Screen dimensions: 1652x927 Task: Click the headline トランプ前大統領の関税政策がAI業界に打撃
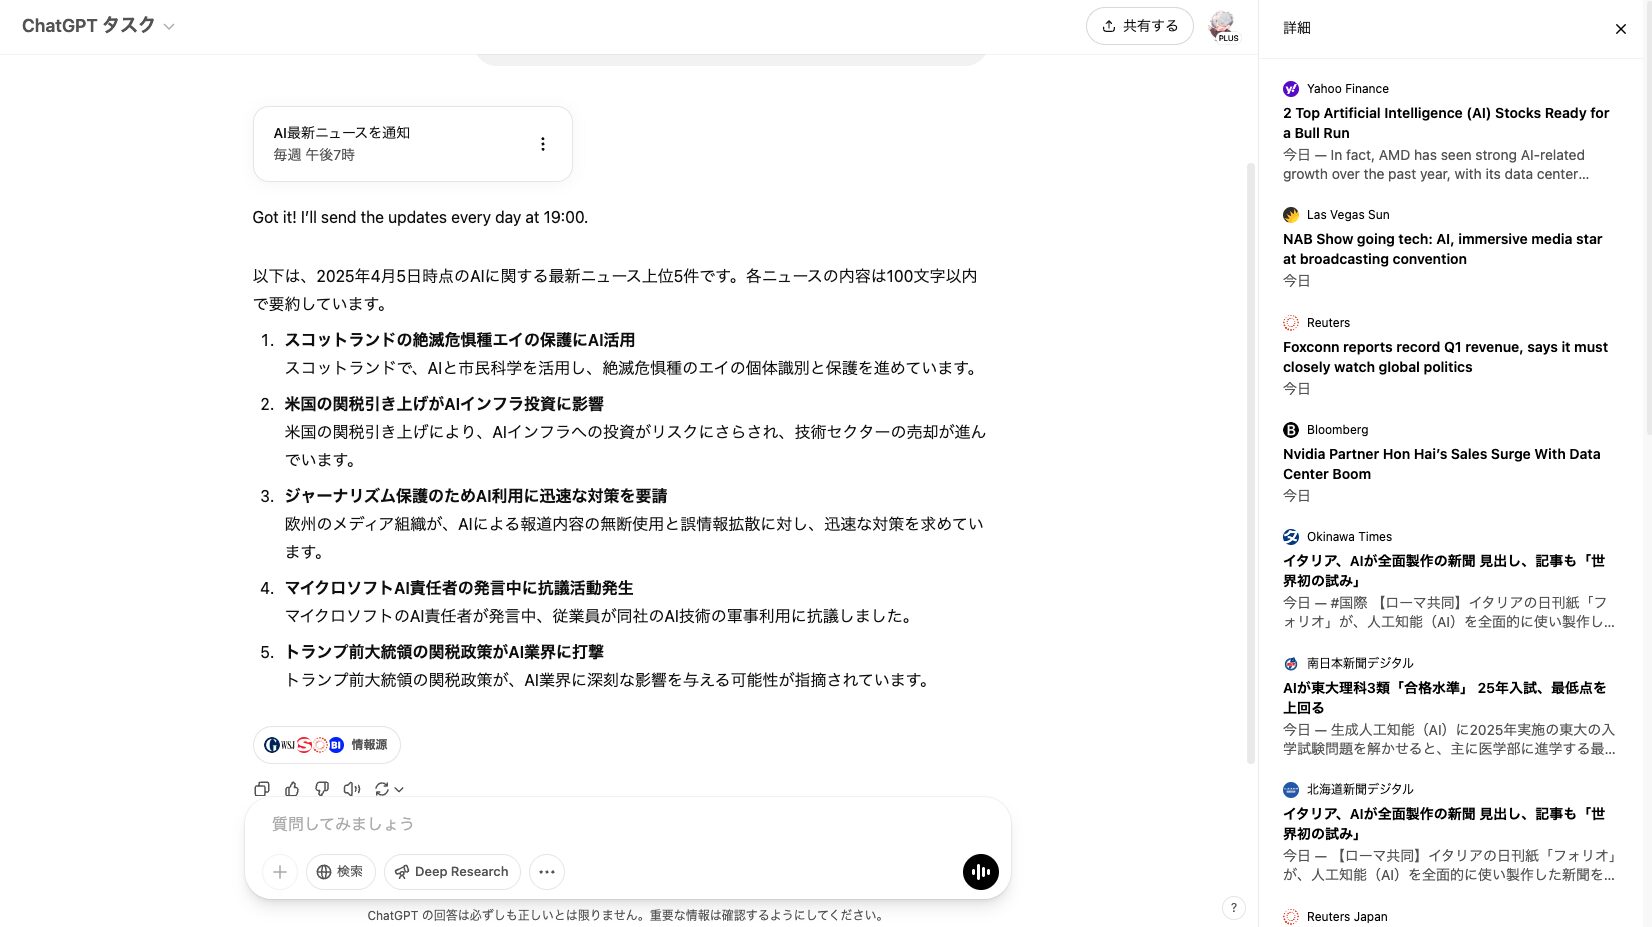(444, 652)
